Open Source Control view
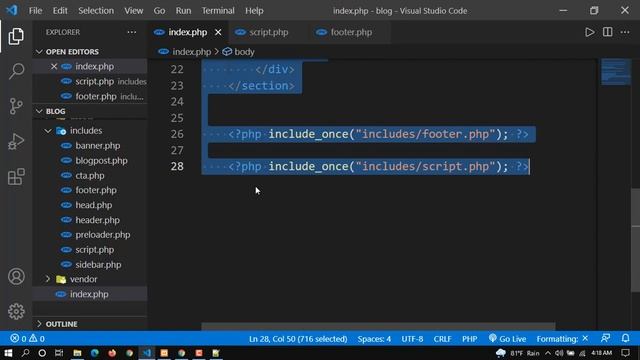The width and height of the screenshot is (640, 360). [16, 106]
